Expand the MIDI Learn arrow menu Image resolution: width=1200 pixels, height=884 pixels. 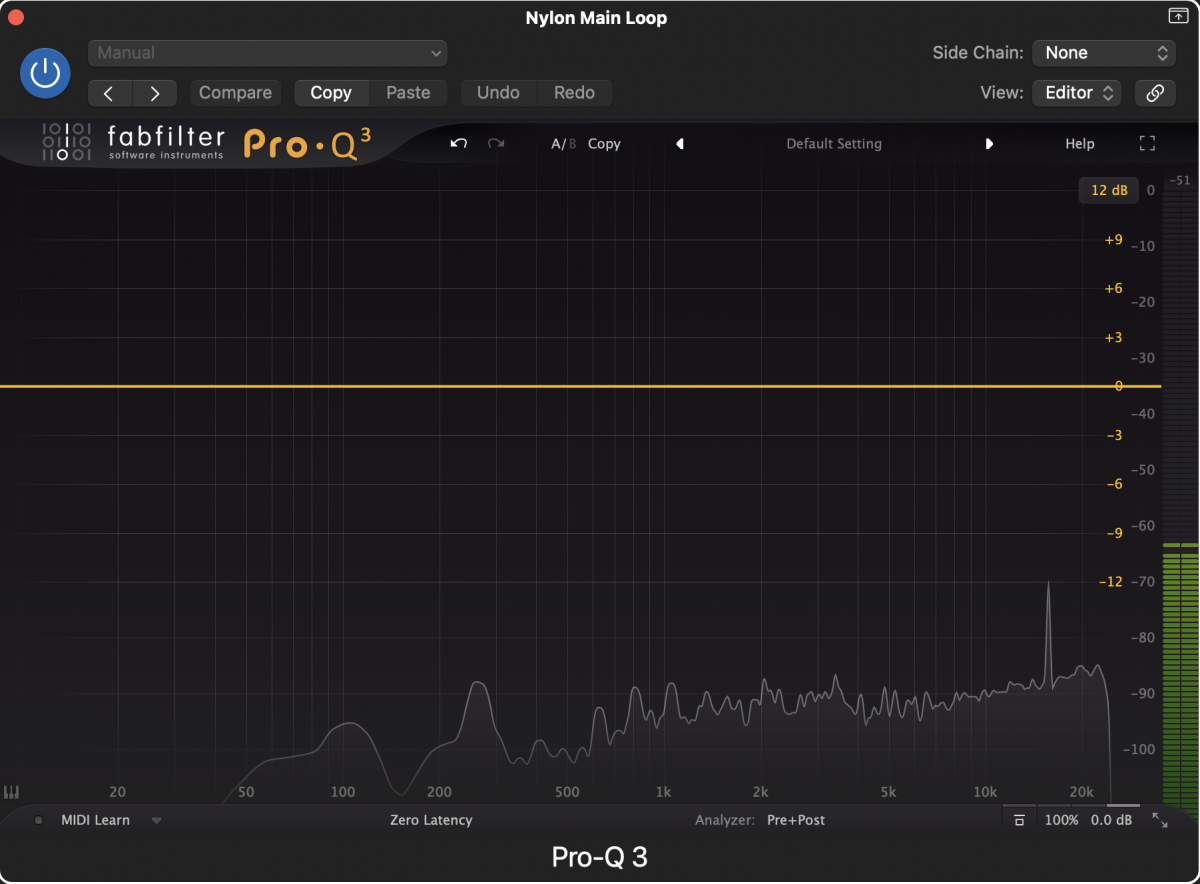156,820
